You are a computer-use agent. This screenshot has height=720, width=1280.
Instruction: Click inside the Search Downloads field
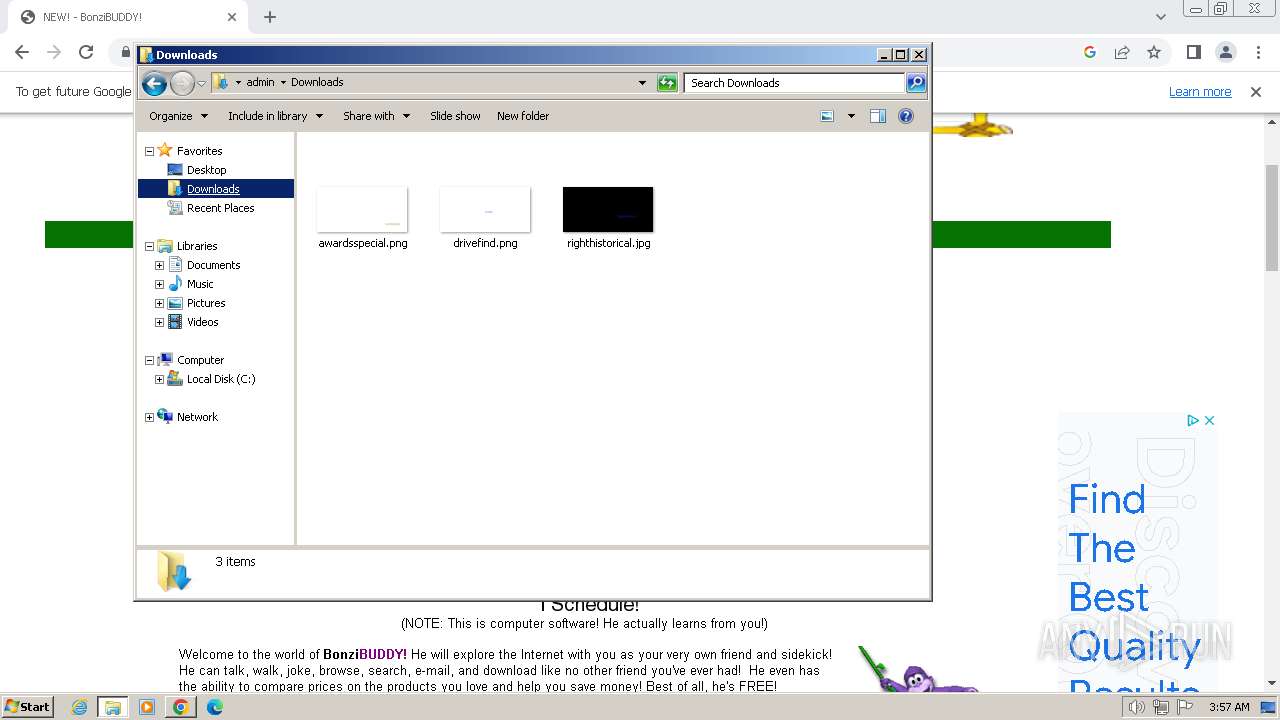coord(795,83)
